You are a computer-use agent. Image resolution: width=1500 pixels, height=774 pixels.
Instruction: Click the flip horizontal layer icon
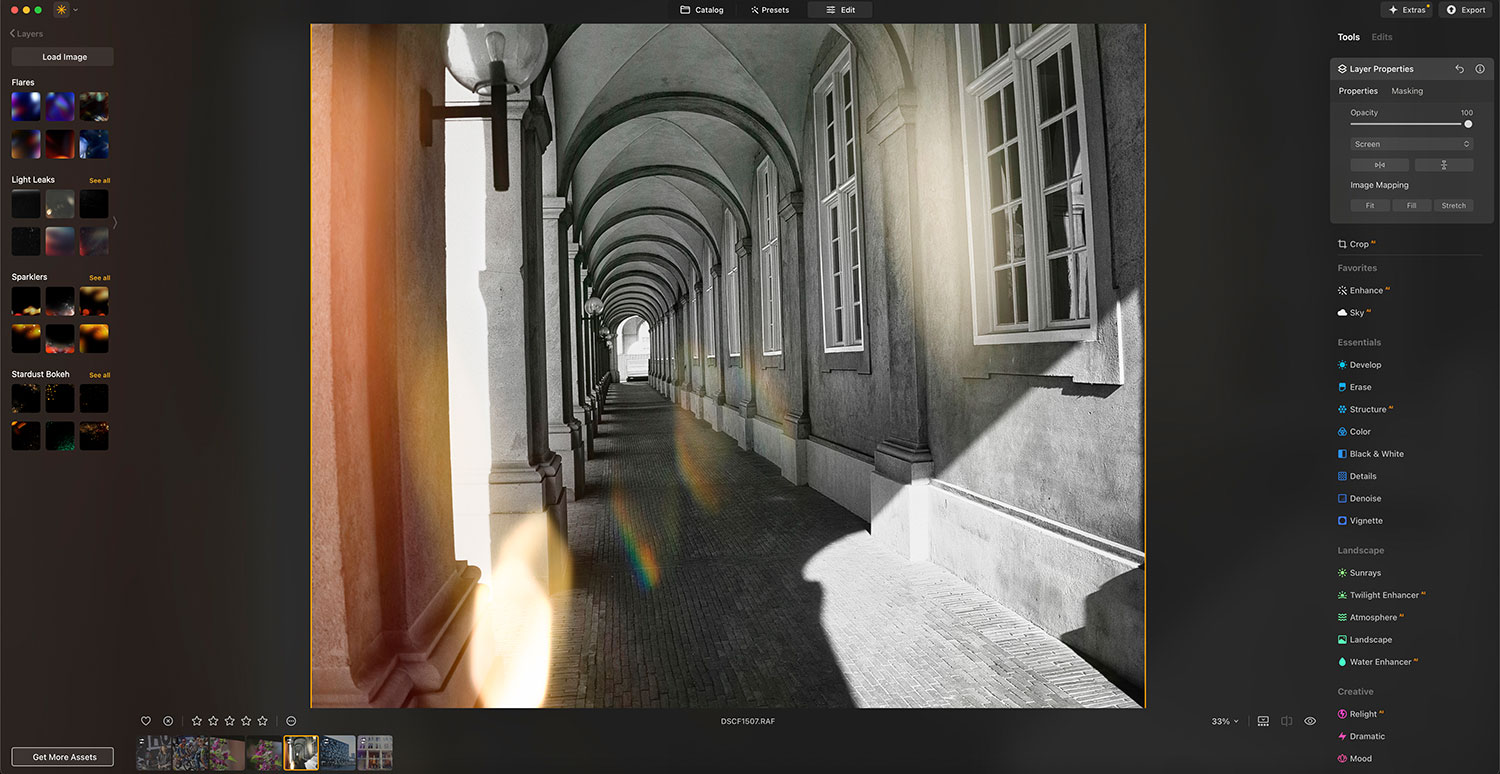point(1379,165)
